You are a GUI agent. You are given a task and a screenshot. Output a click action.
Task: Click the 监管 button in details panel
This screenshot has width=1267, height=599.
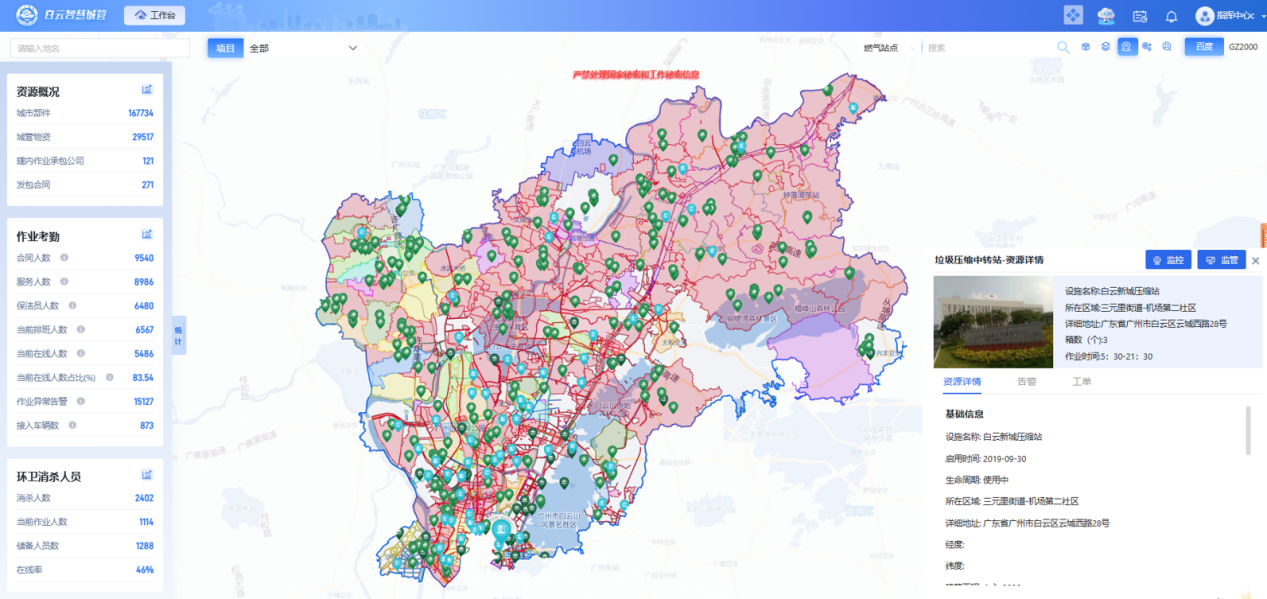coord(1221,260)
